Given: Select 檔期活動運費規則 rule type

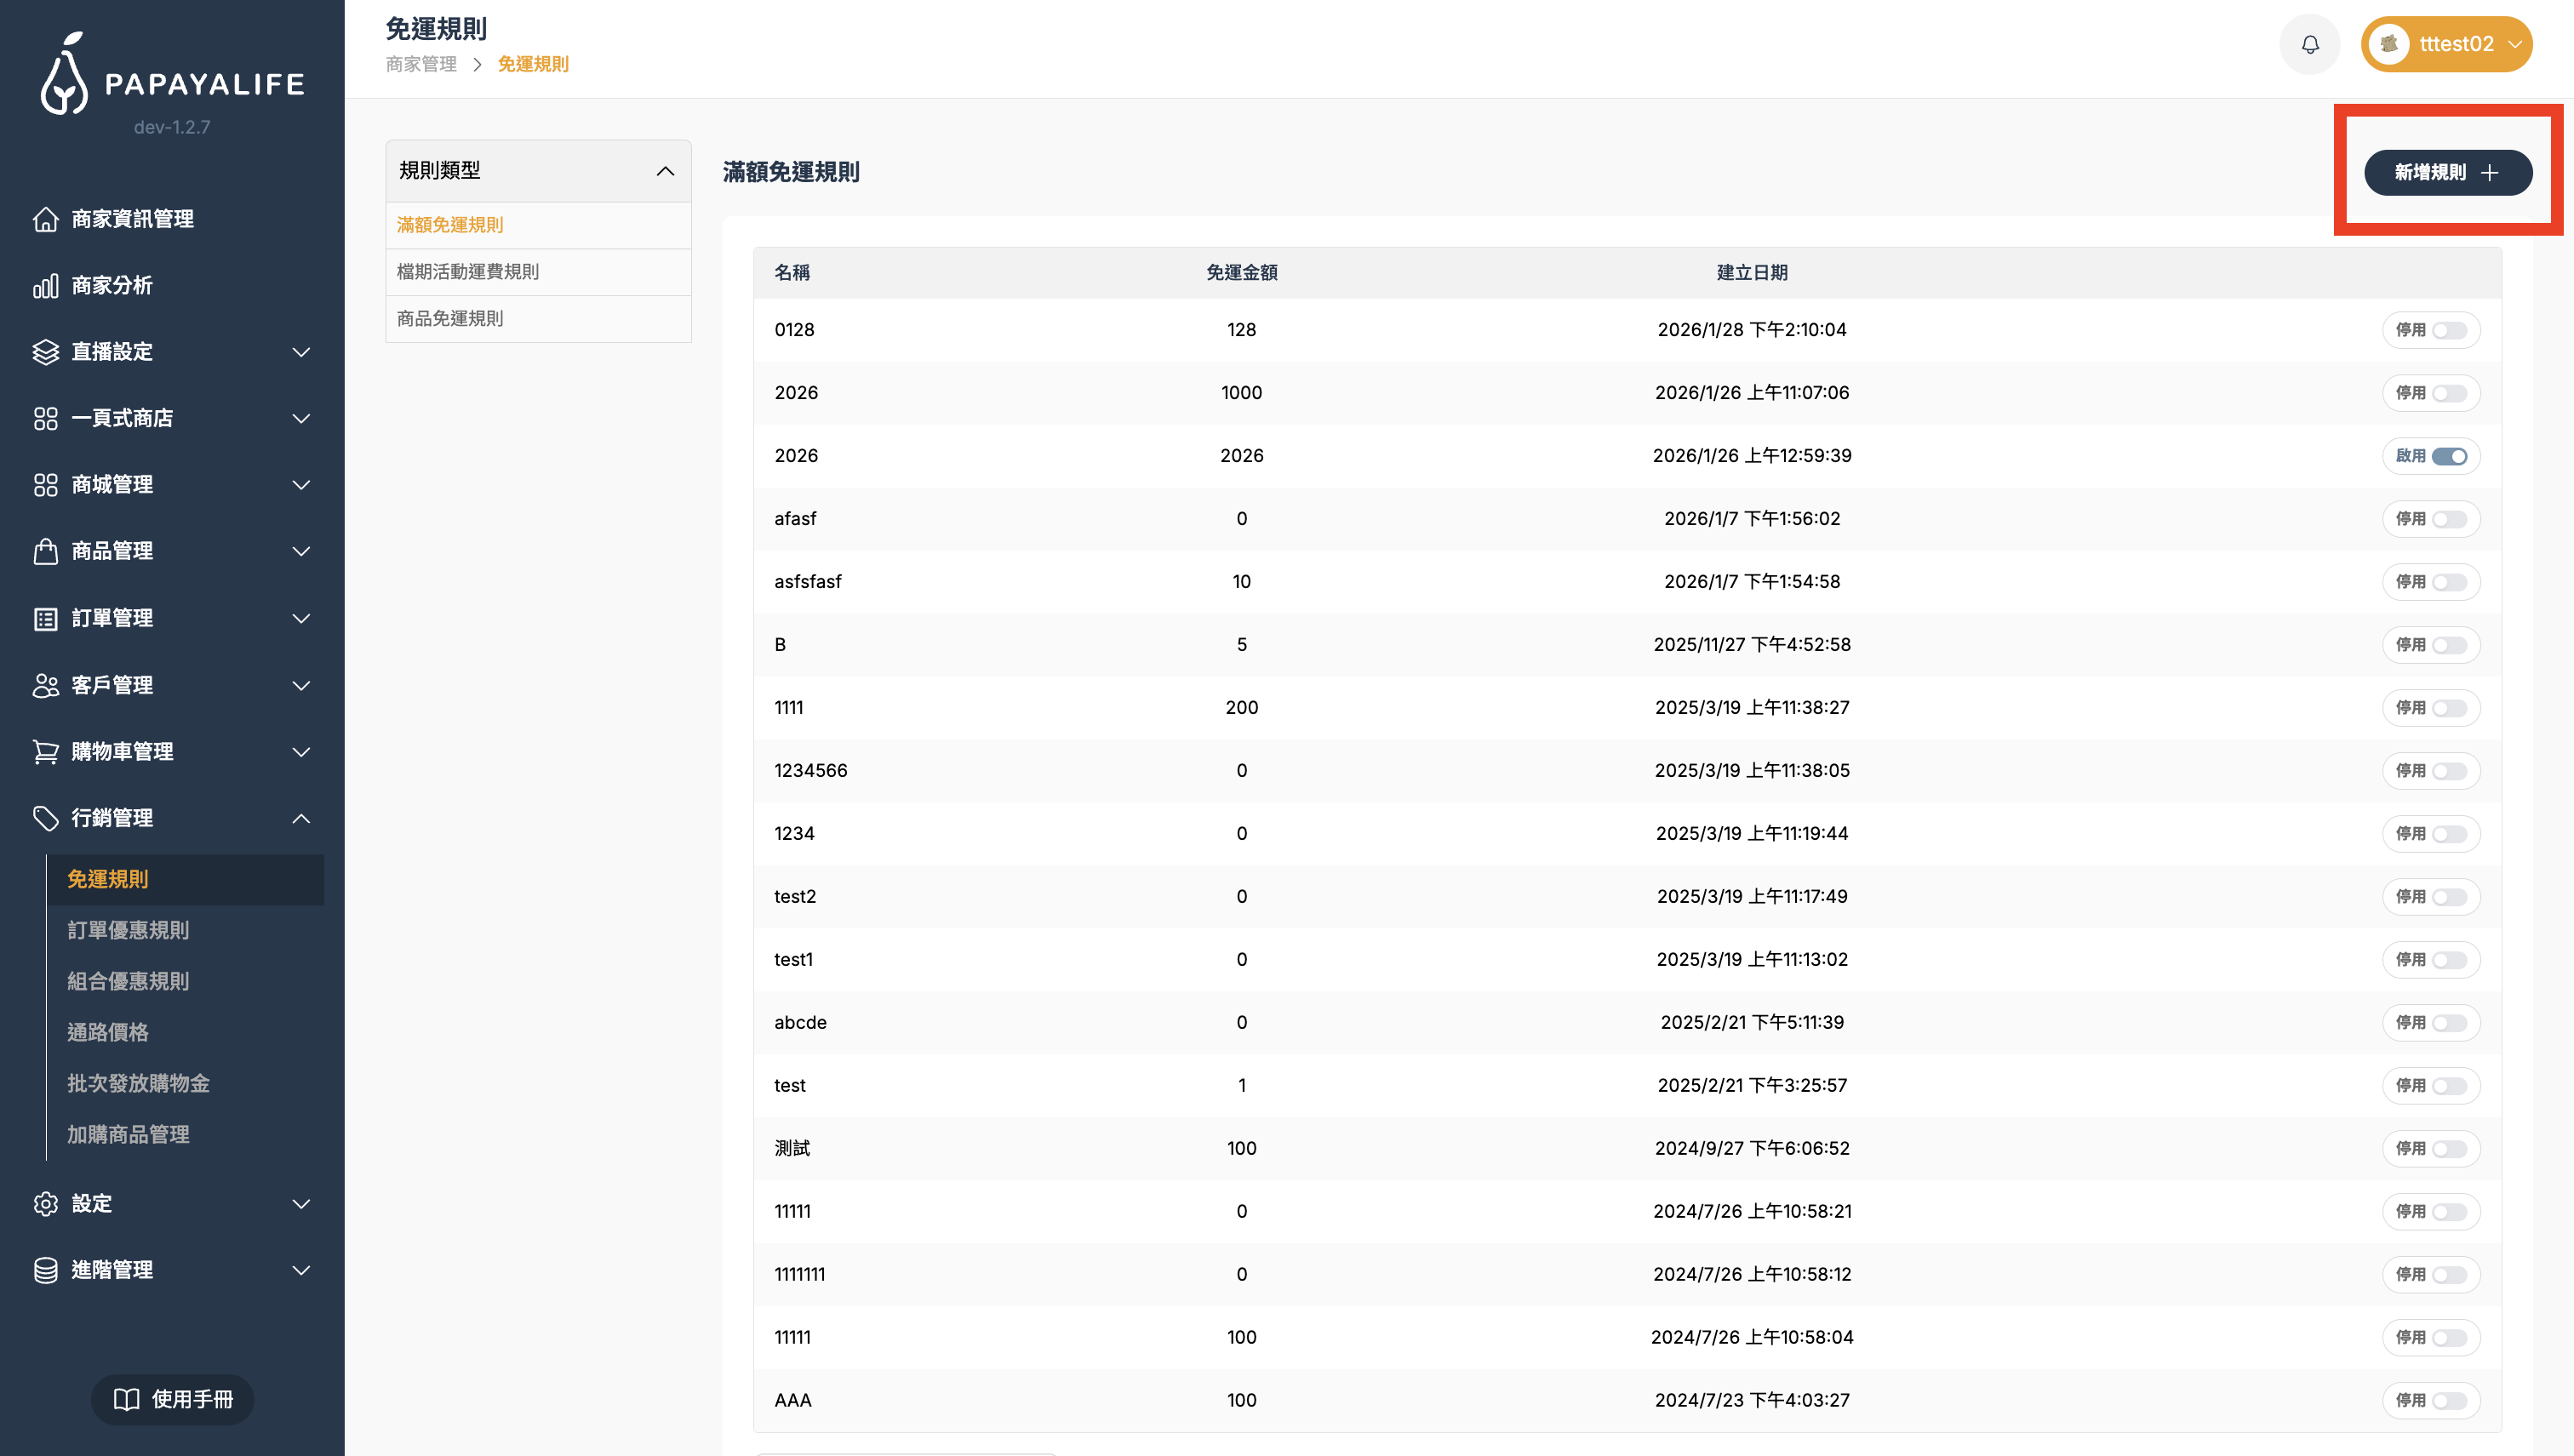Looking at the screenshot, I should click(x=468, y=272).
